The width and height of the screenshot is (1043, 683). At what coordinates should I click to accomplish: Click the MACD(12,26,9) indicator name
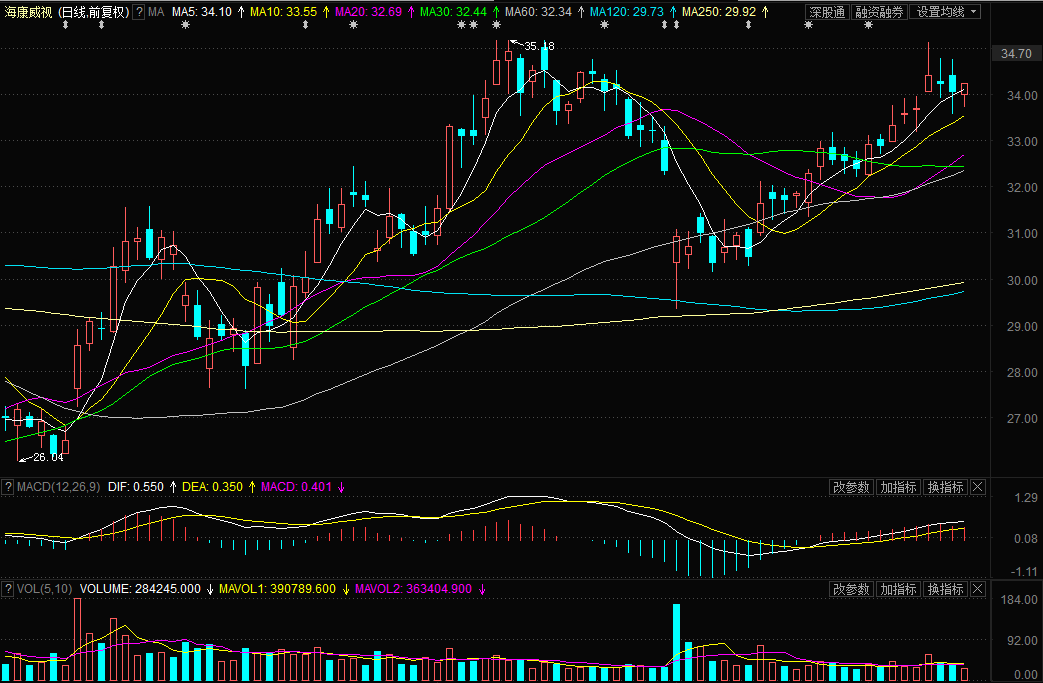pyautogui.click(x=59, y=487)
